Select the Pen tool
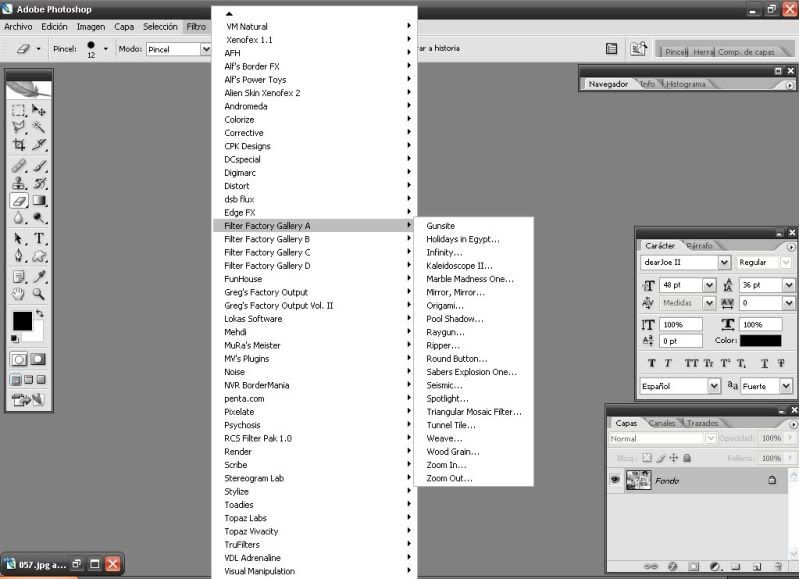This screenshot has height=579, width=799. (x=19, y=256)
